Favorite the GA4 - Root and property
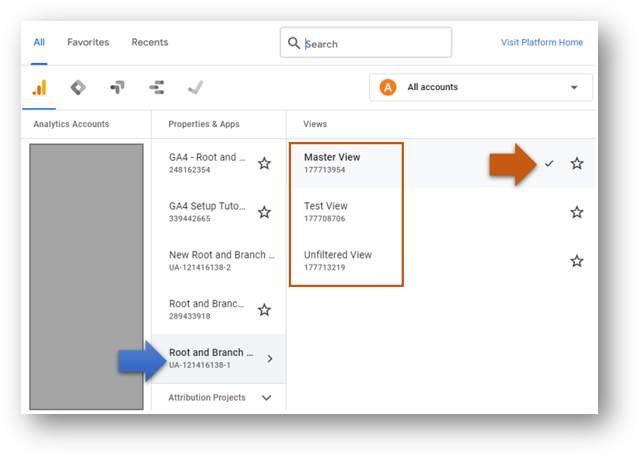The width and height of the screenshot is (640, 456). [264, 163]
